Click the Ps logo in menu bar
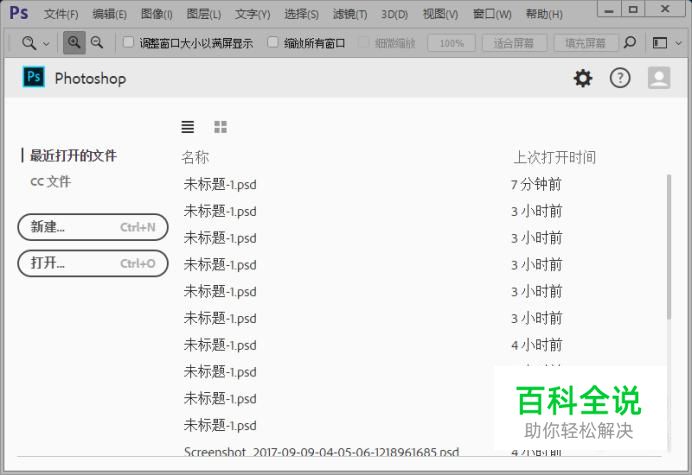The width and height of the screenshot is (692, 475). point(19,12)
